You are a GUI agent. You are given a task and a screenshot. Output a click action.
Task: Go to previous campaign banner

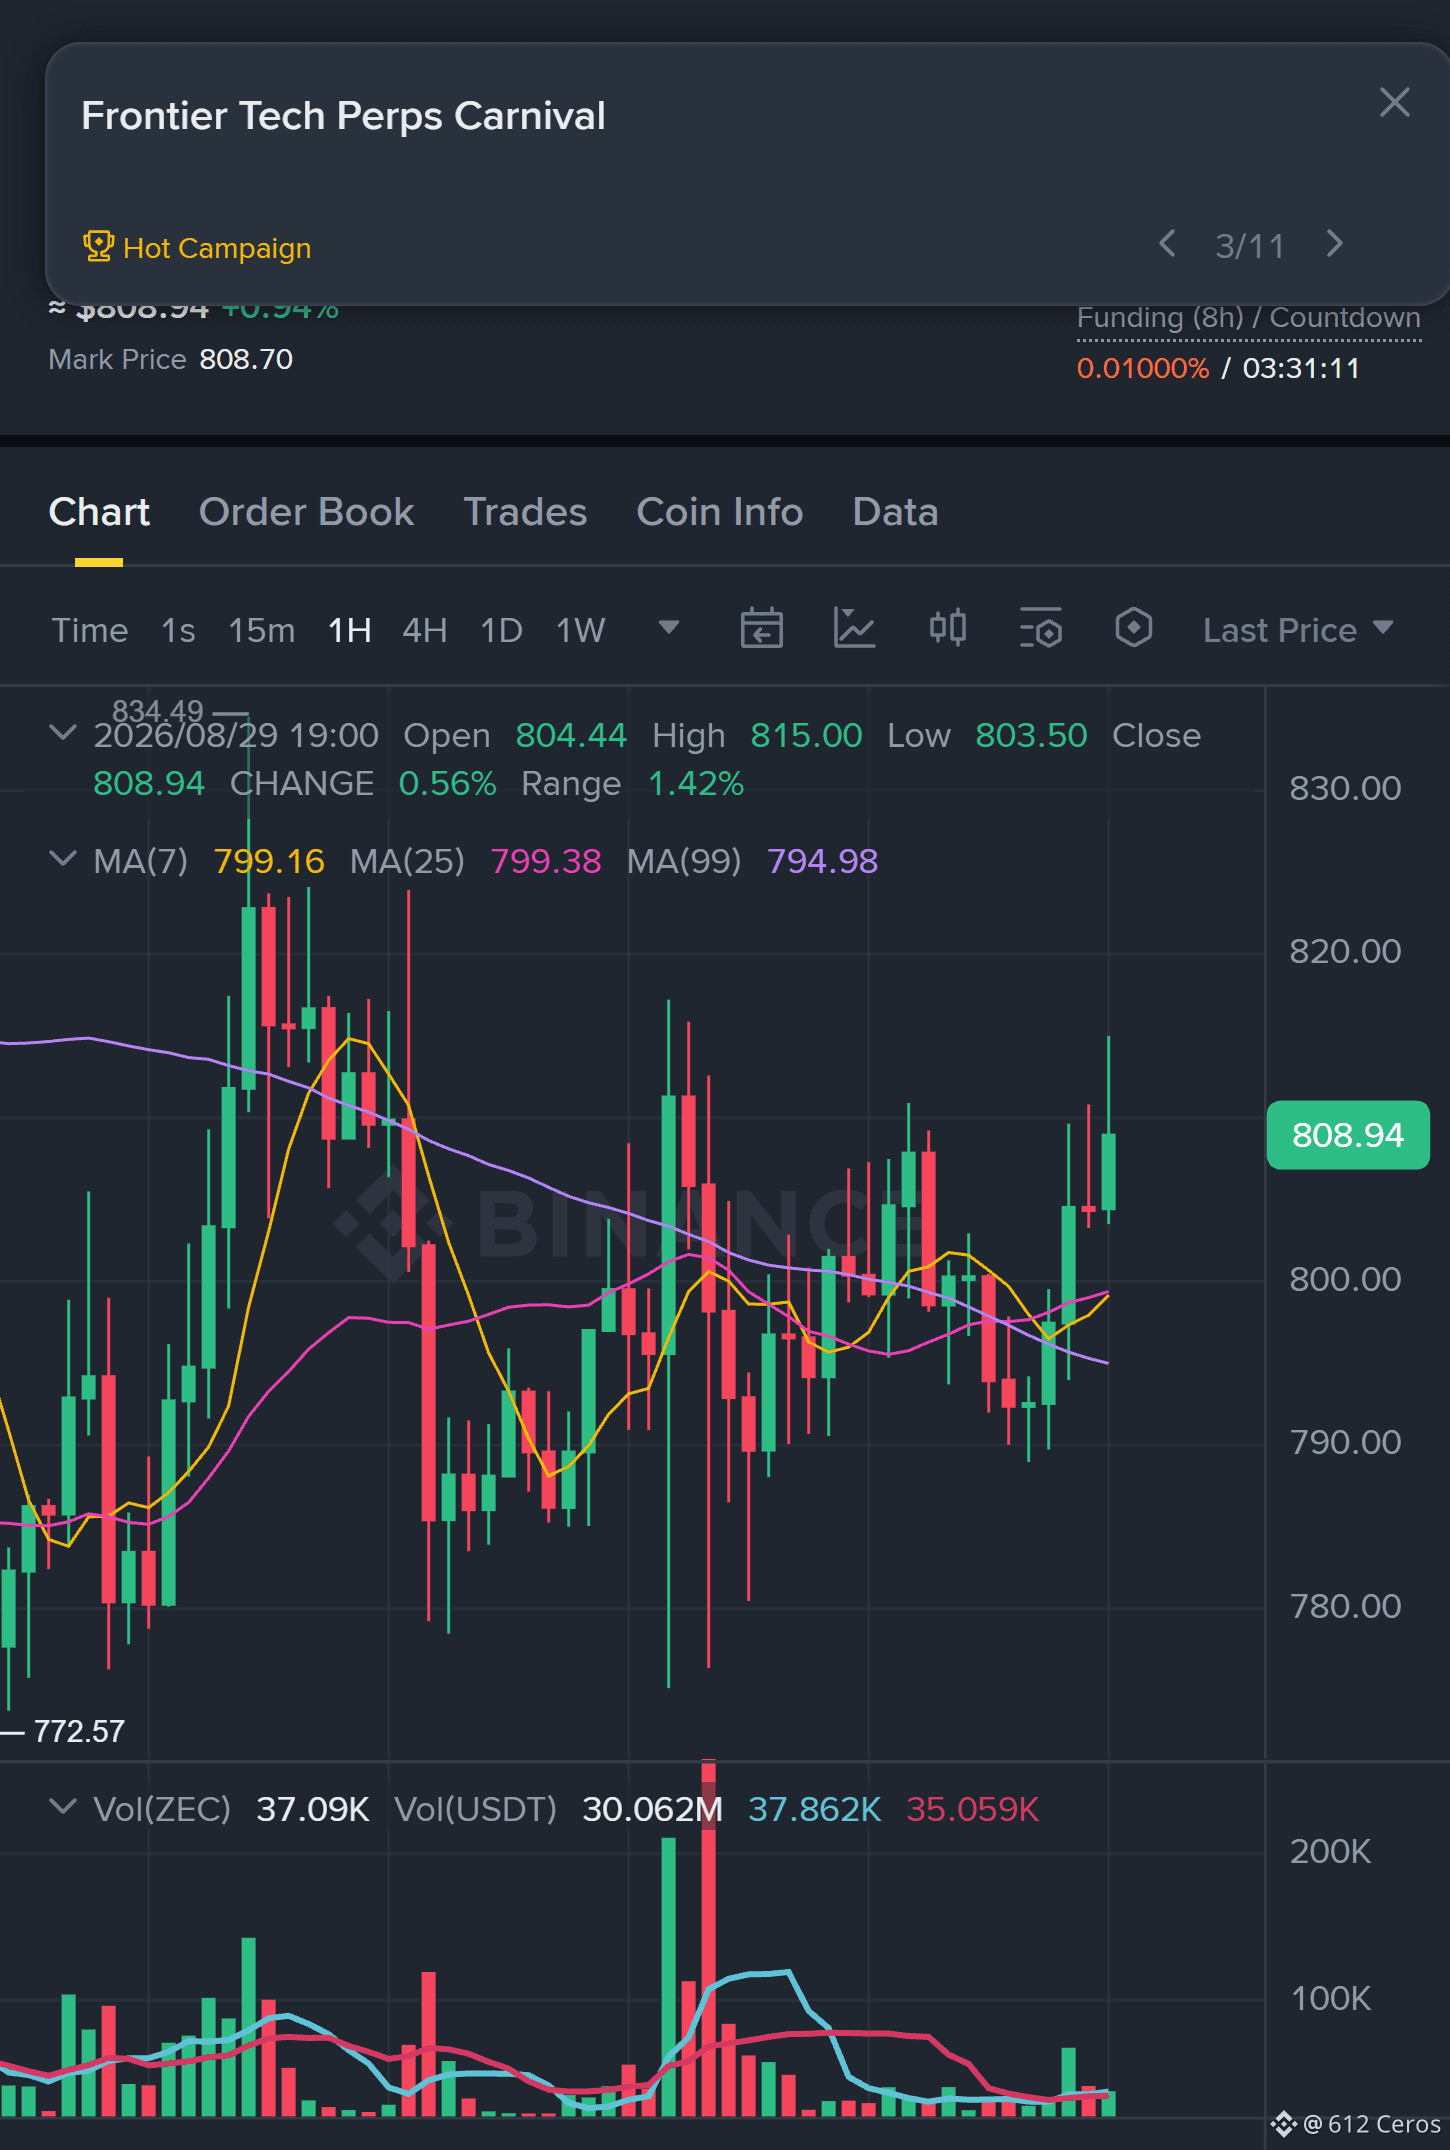1167,244
